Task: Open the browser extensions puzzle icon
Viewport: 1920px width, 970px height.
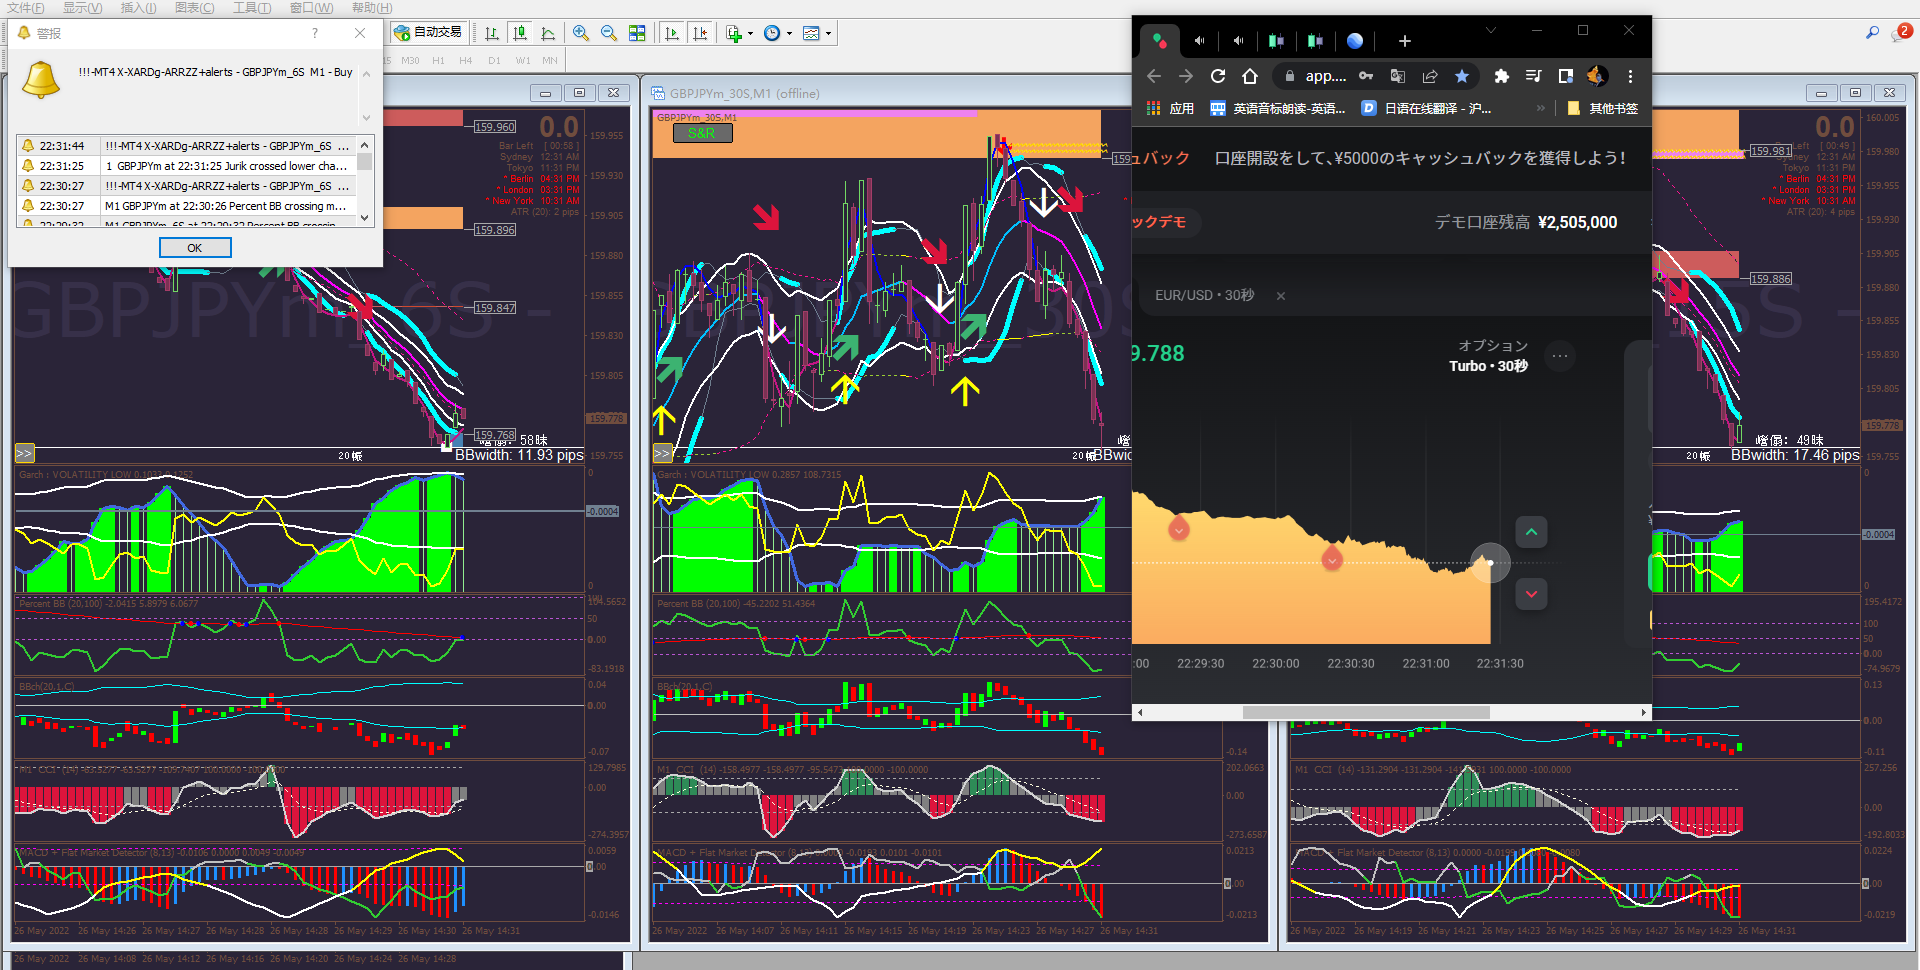Action: pyautogui.click(x=1501, y=76)
